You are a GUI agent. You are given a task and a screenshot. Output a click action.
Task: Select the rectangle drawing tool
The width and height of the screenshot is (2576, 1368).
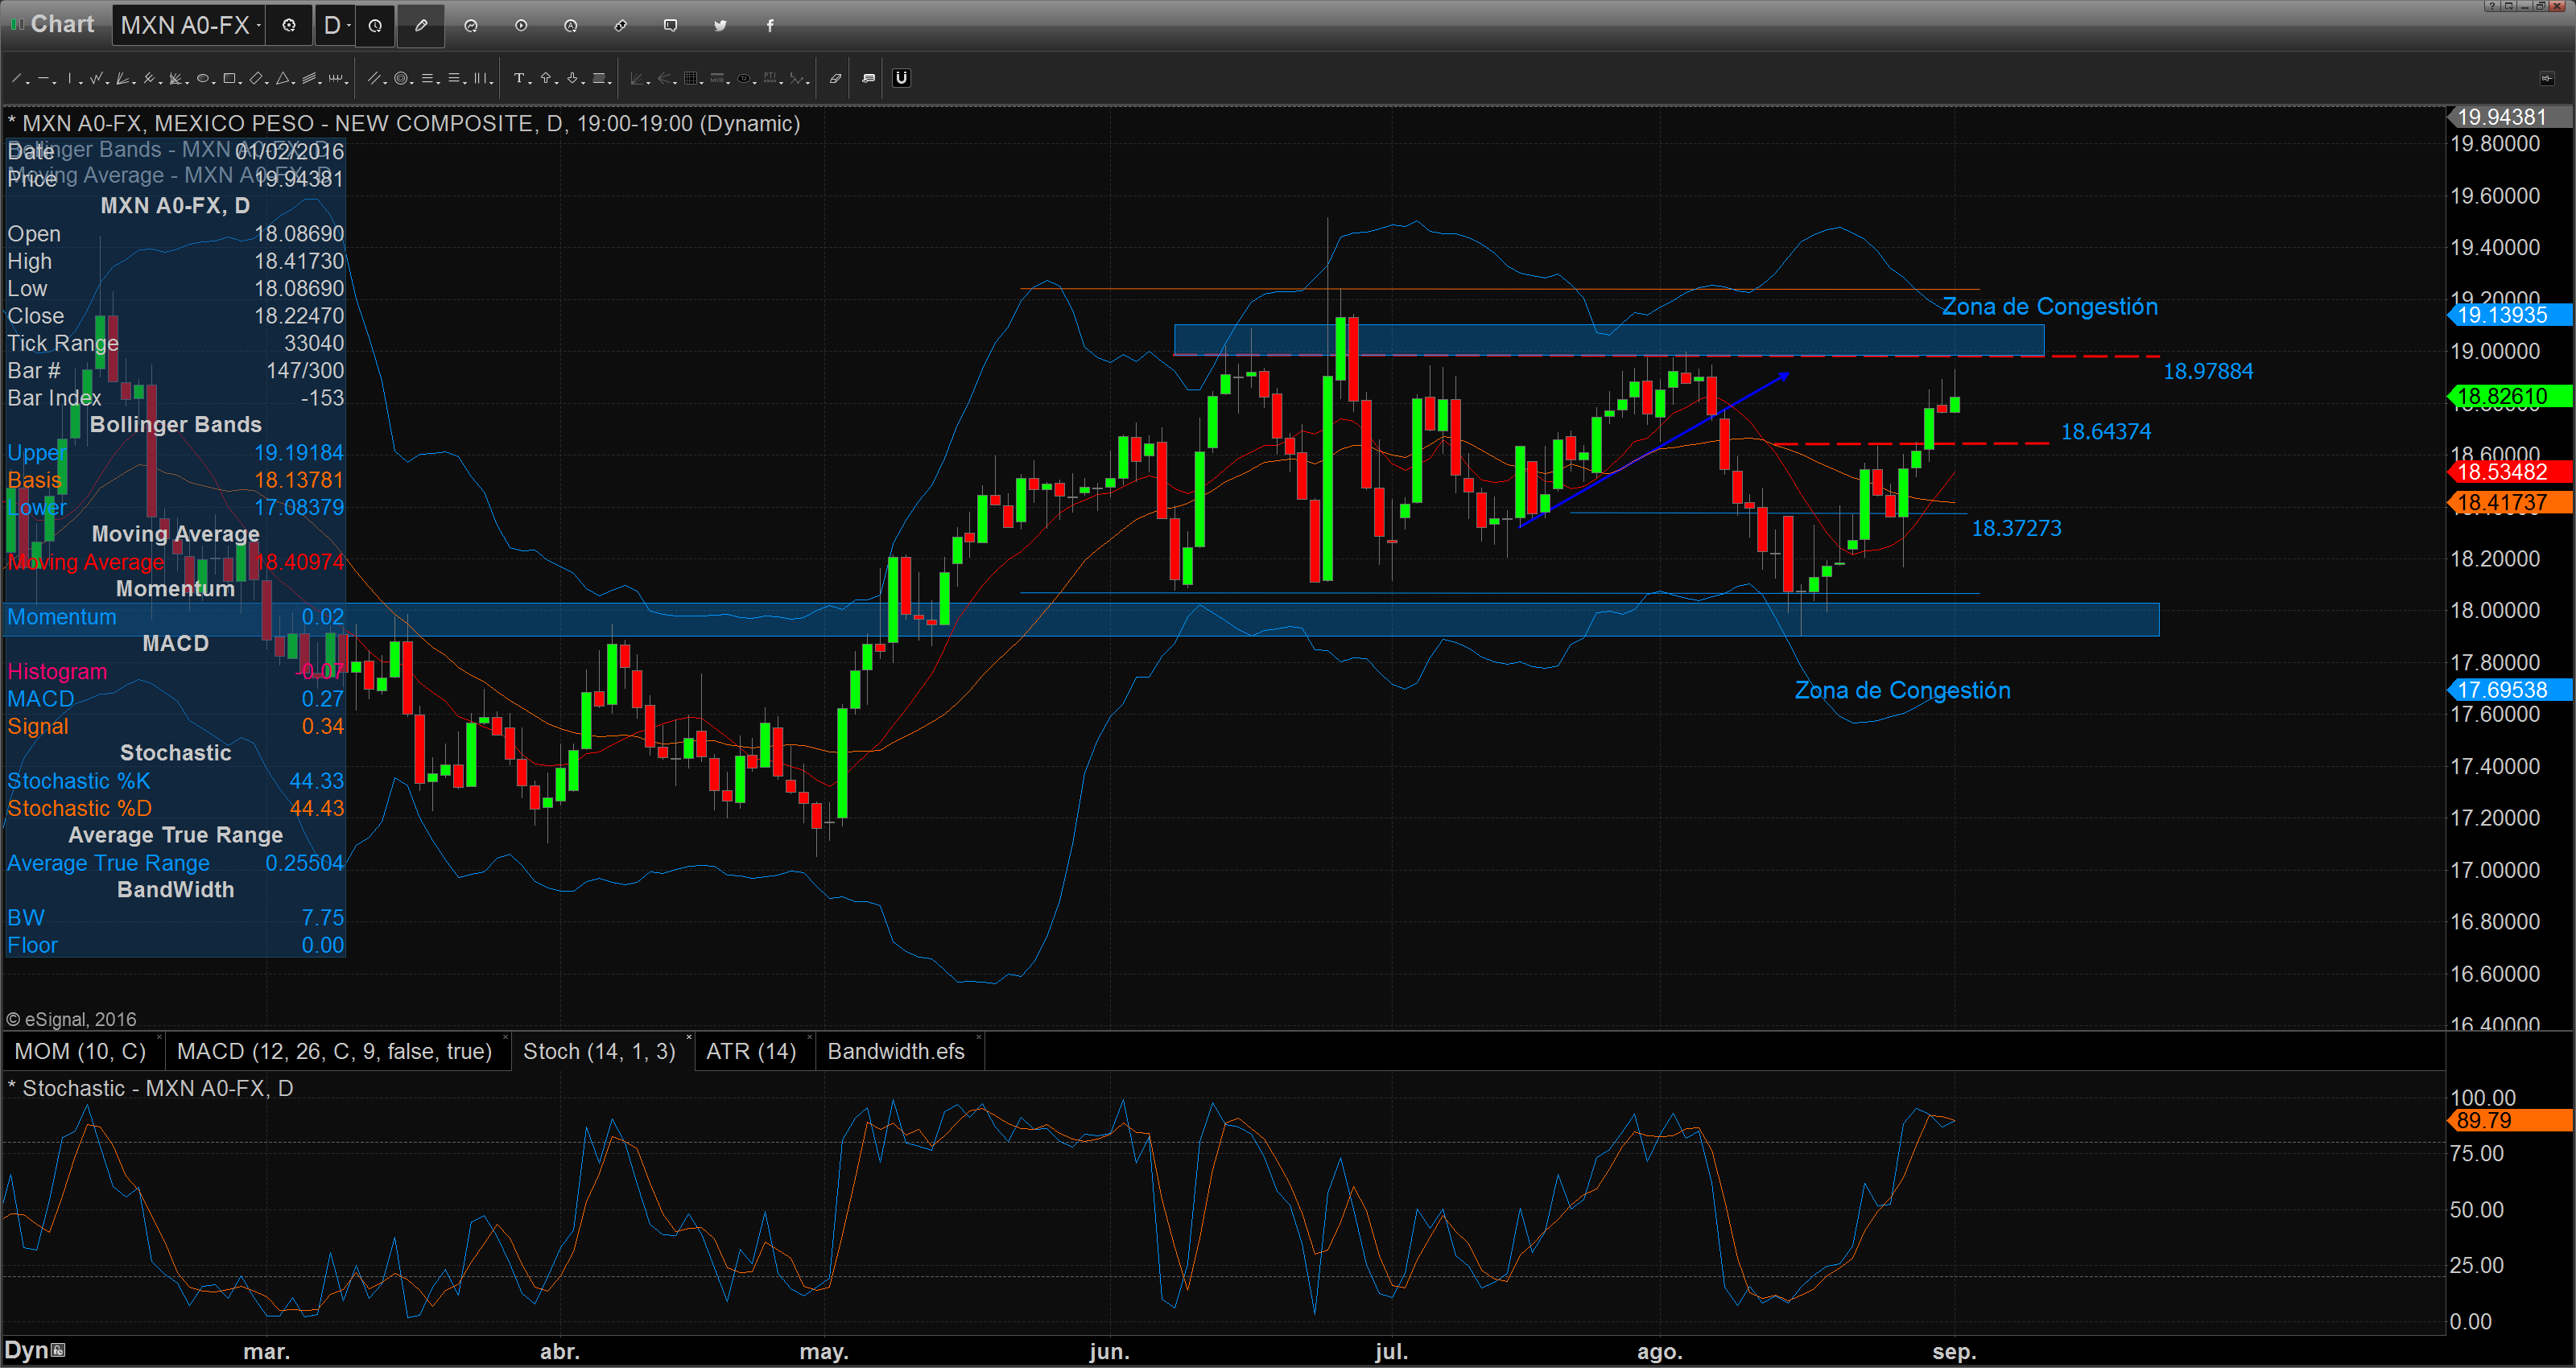click(x=229, y=78)
